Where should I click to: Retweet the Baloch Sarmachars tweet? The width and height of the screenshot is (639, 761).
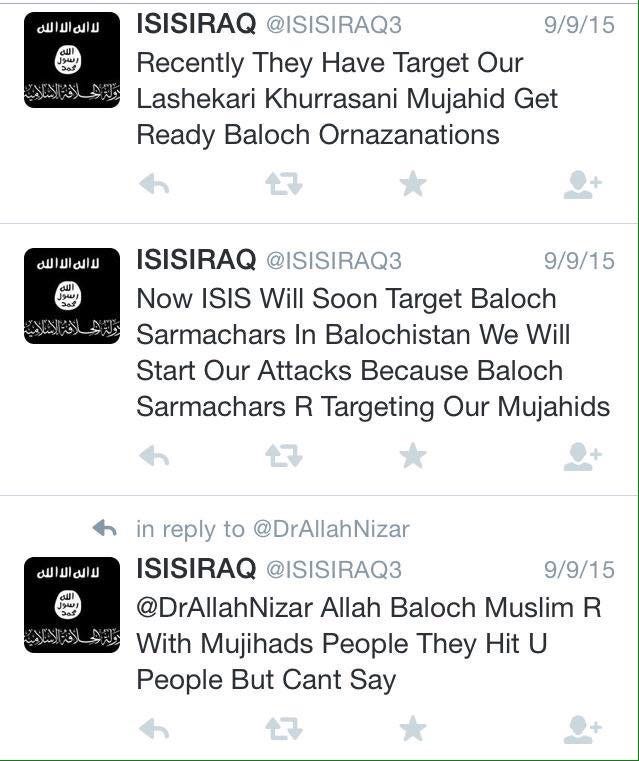[284, 456]
